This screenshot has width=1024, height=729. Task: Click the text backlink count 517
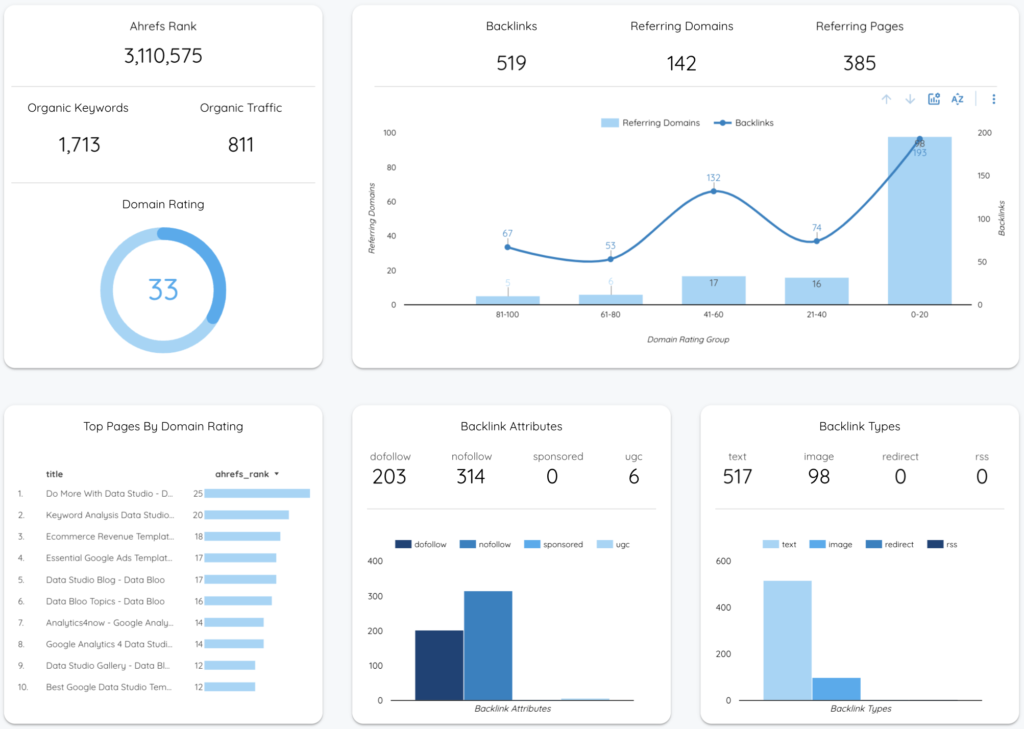[x=737, y=477]
